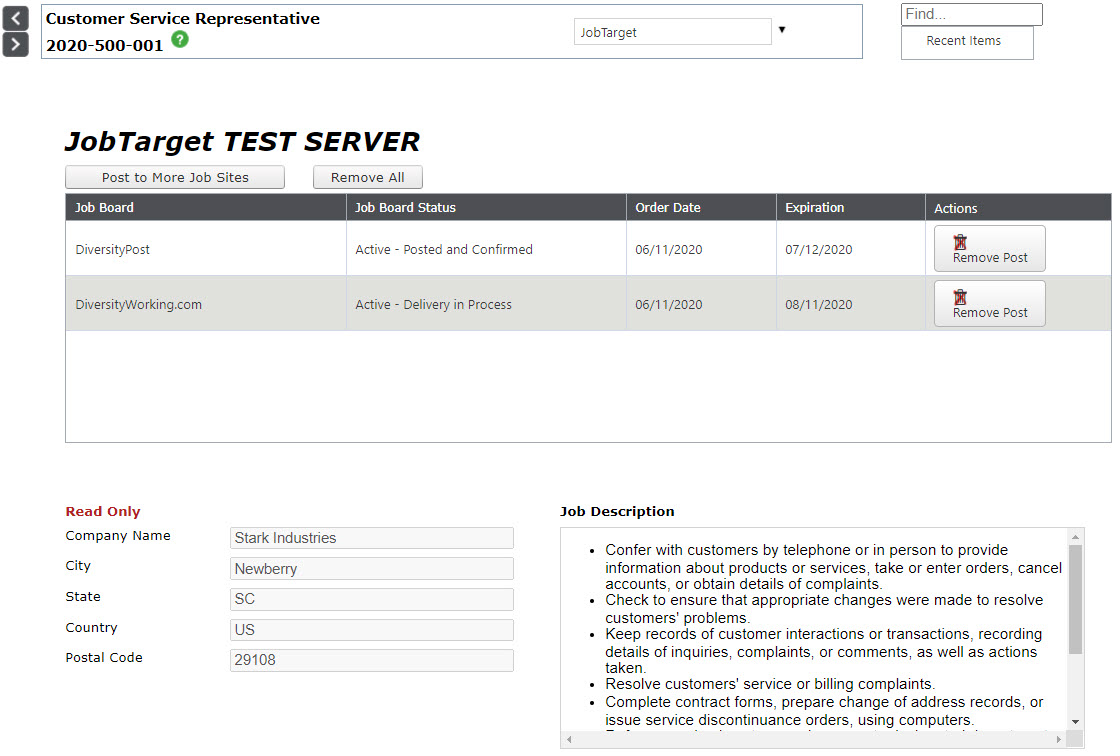Click the trash icon for DiversityWorking.com
1120x756 pixels.
click(x=960, y=297)
